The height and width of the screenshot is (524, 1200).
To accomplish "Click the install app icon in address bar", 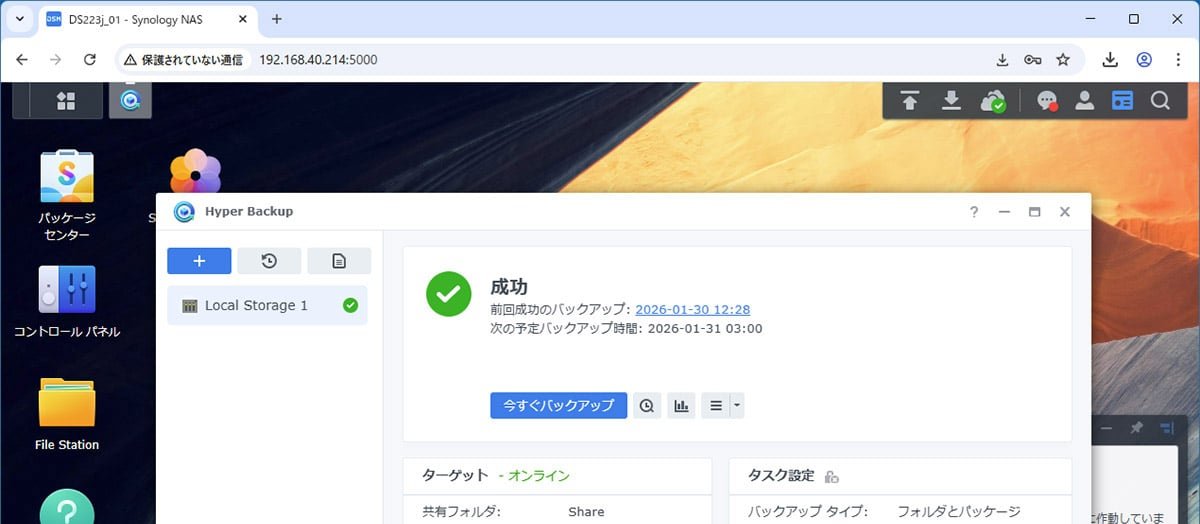I will tap(1003, 60).
